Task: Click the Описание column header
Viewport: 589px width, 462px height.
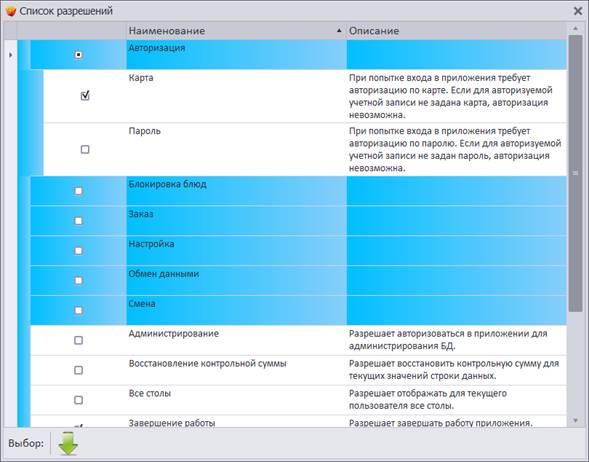Action: click(x=456, y=31)
